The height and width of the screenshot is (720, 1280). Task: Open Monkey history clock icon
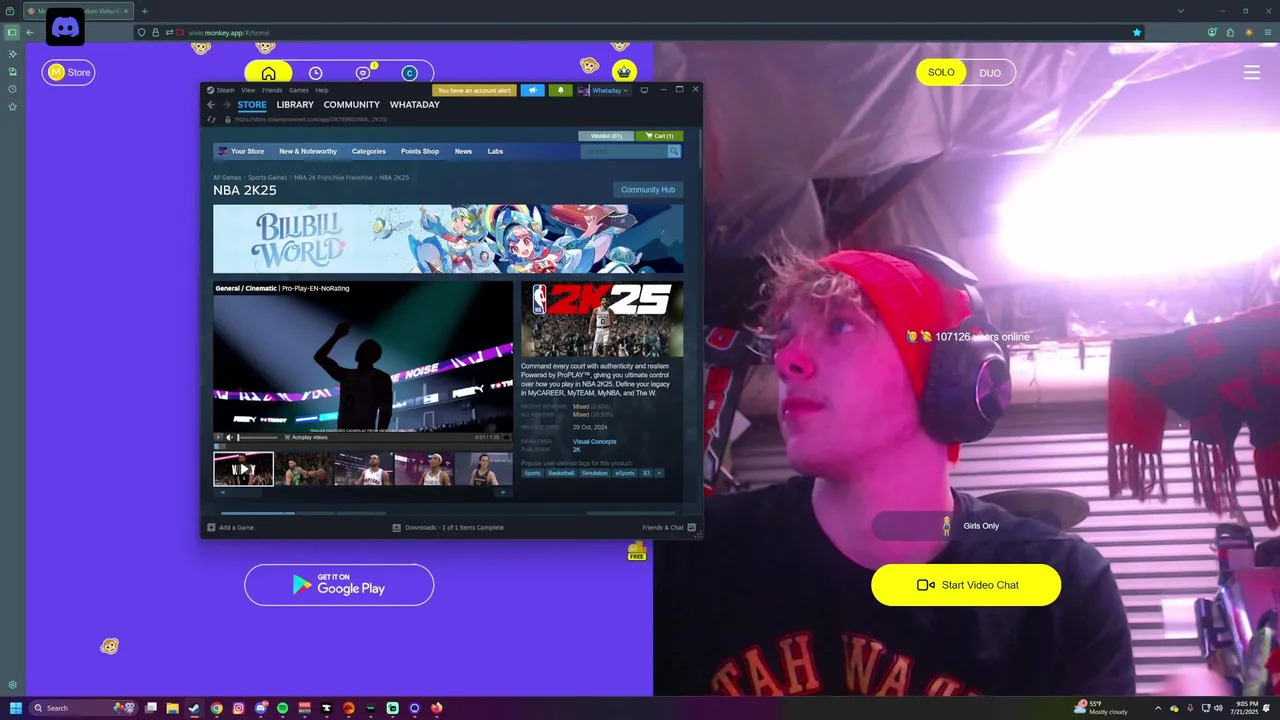click(315, 73)
